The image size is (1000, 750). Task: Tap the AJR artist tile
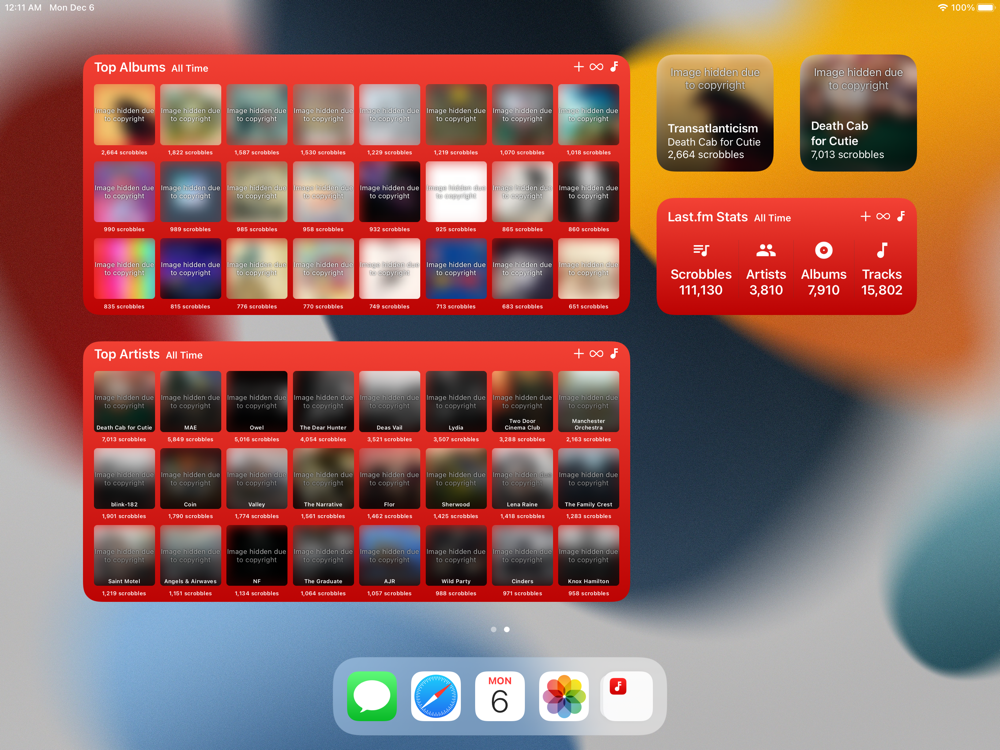click(390, 556)
